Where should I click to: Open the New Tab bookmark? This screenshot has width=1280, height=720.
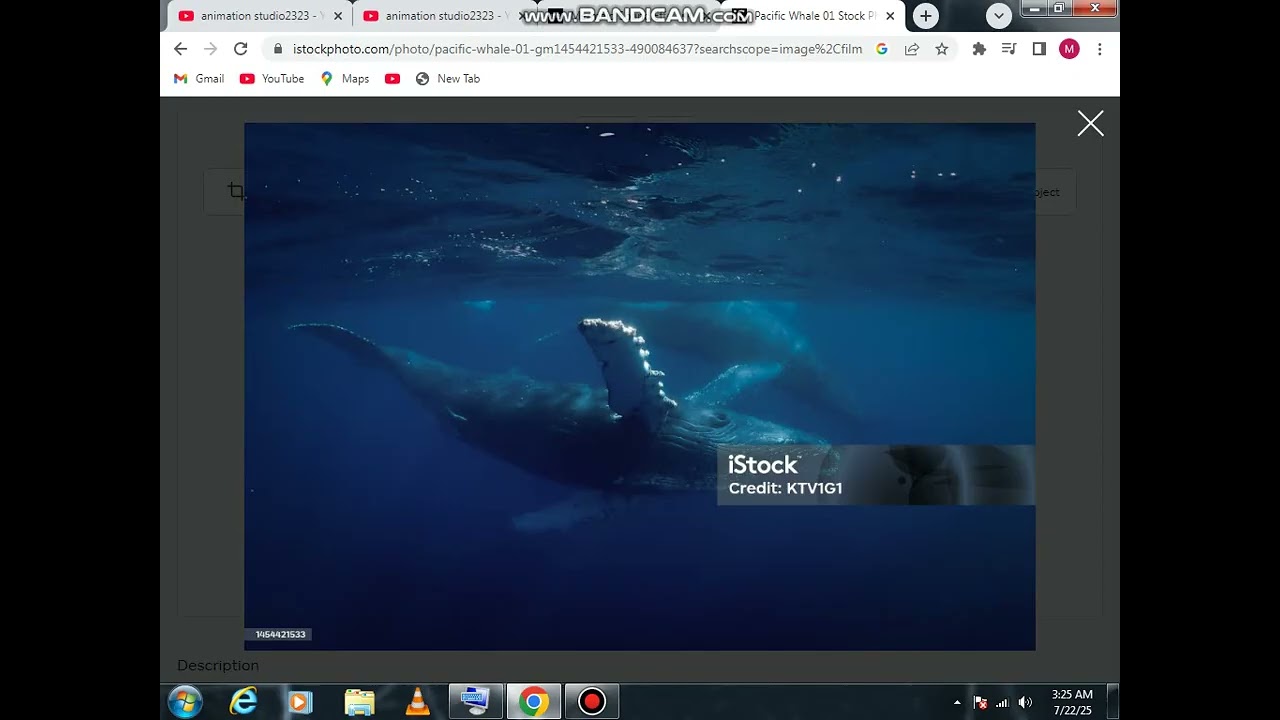pos(448,78)
